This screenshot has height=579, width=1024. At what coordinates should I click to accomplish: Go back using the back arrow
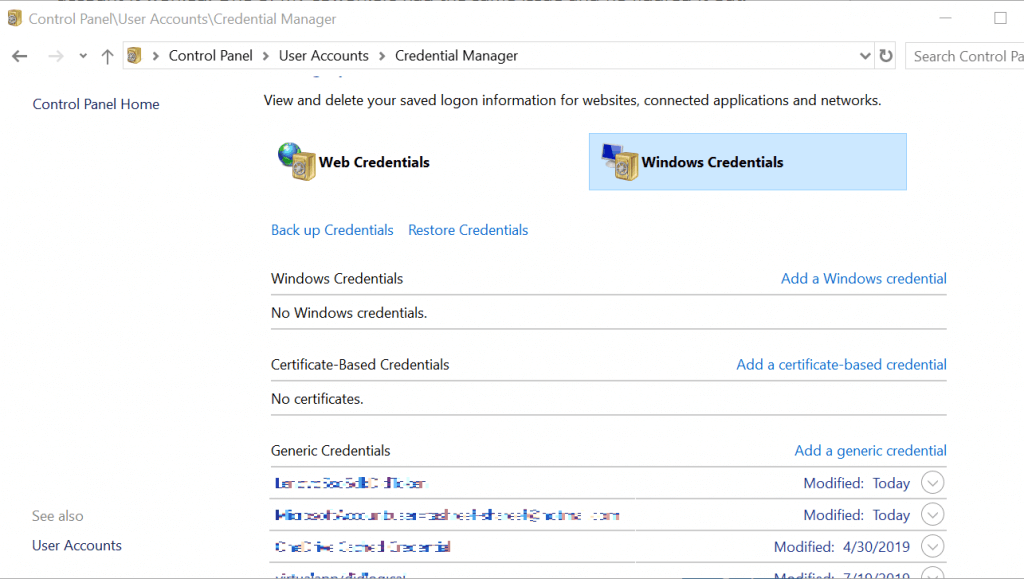click(20, 56)
